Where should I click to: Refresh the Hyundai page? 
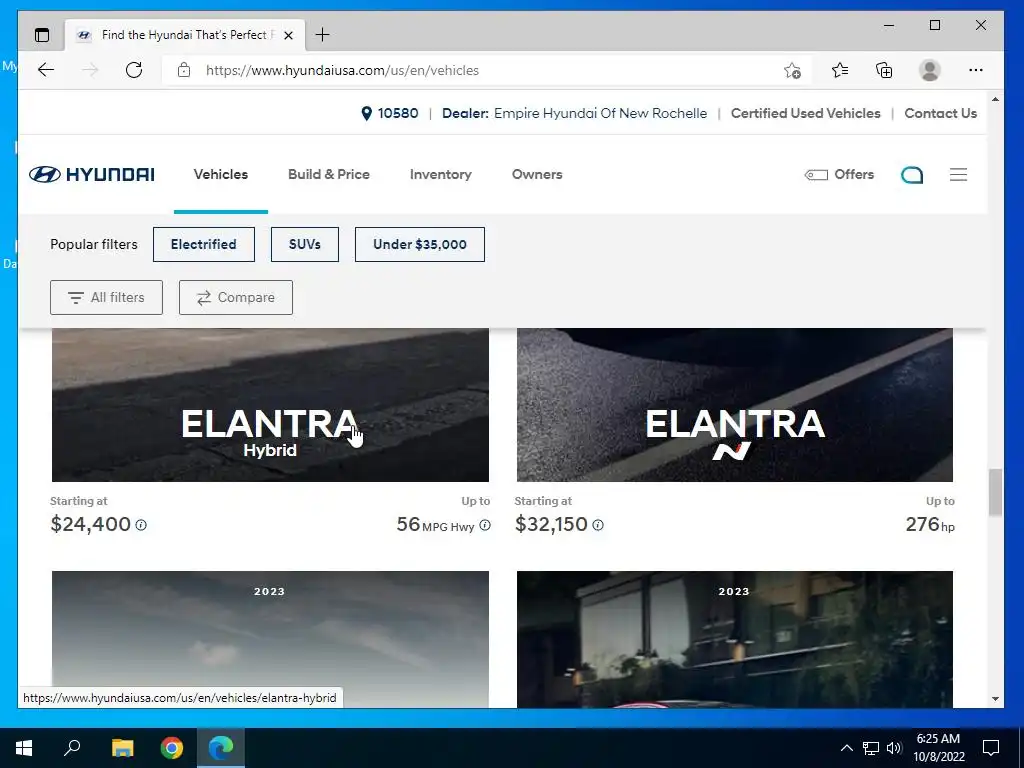pyautogui.click(x=134, y=70)
